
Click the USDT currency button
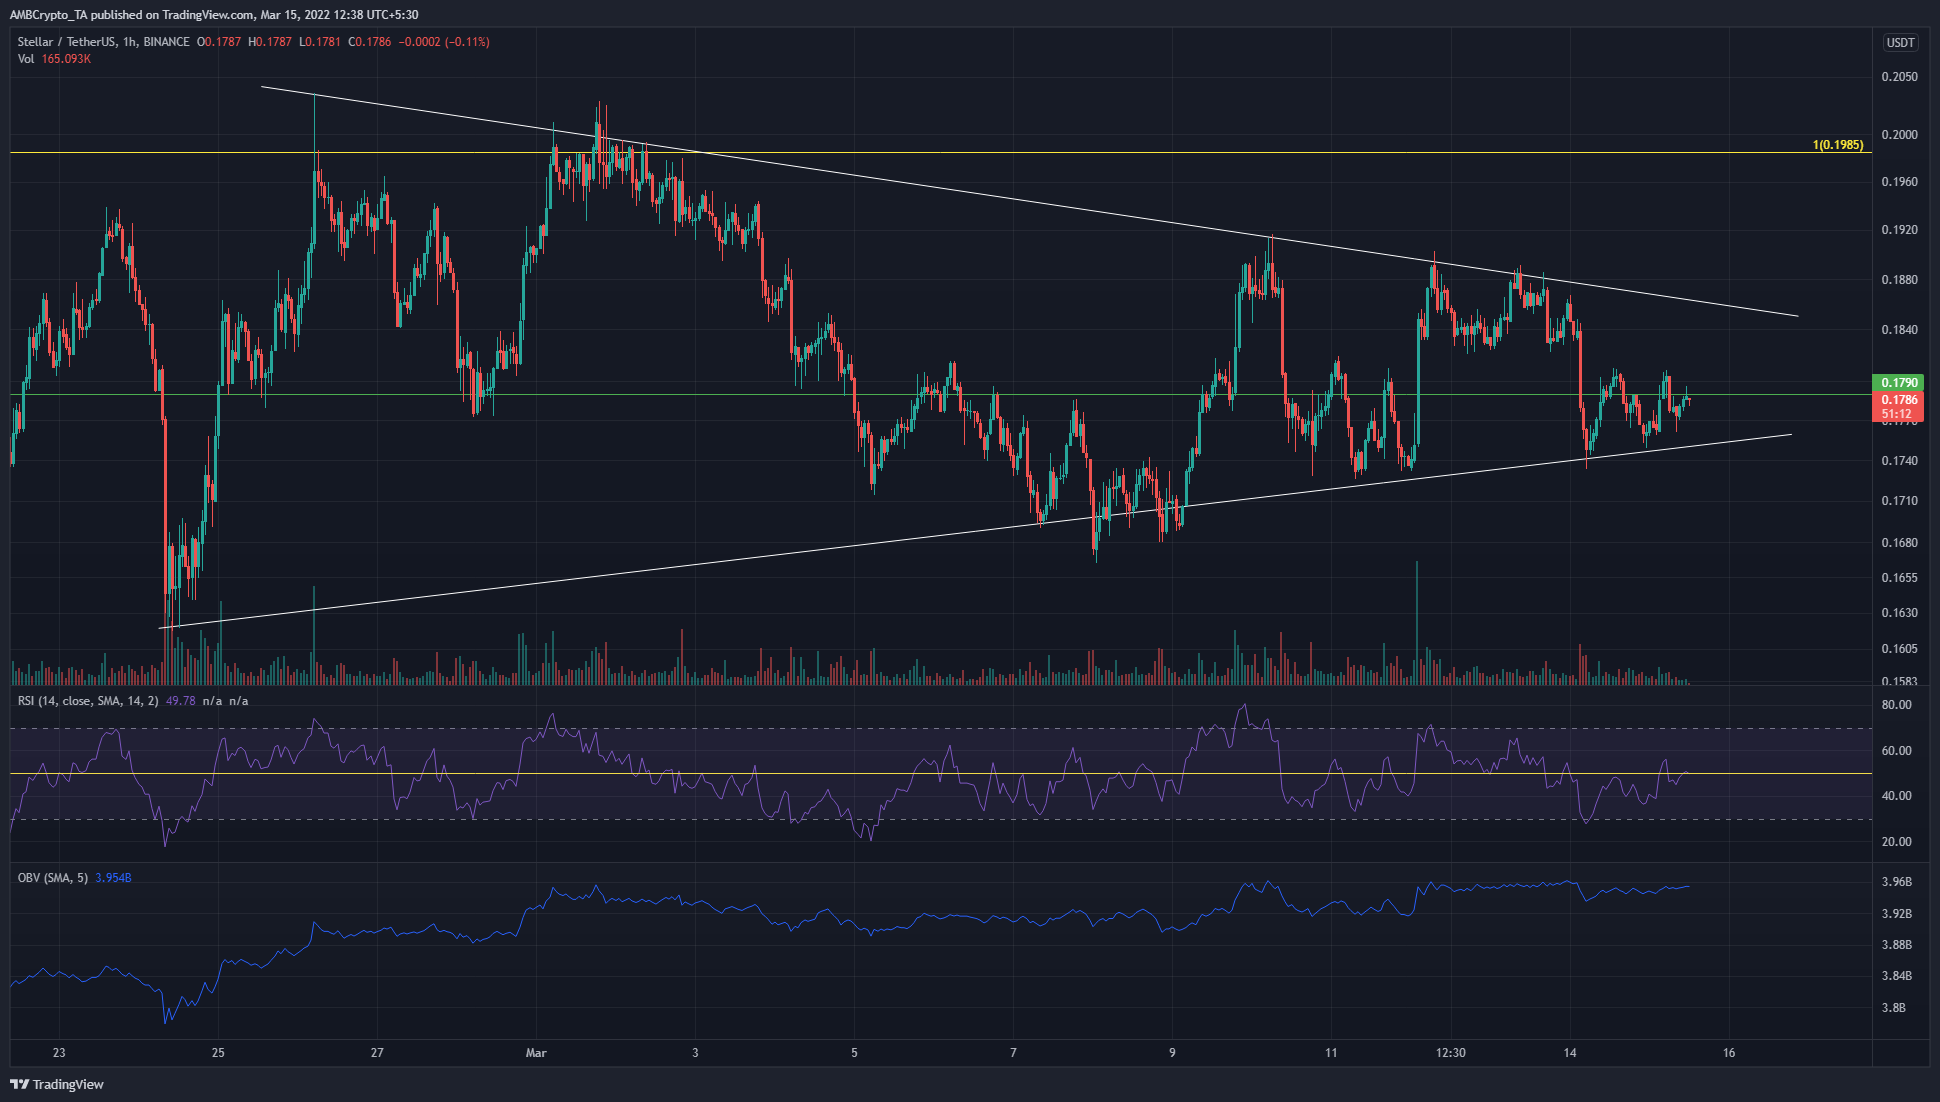coord(1900,42)
